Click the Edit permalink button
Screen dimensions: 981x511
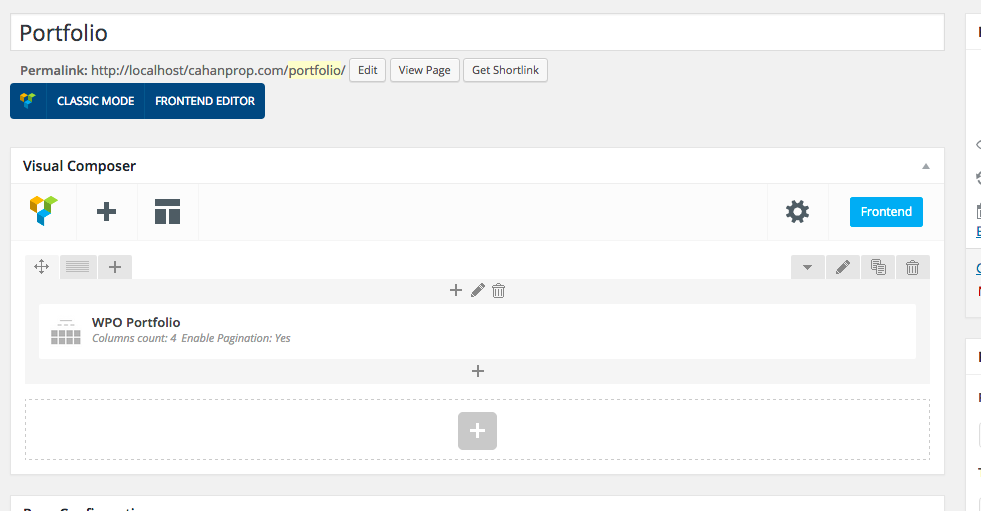point(367,70)
